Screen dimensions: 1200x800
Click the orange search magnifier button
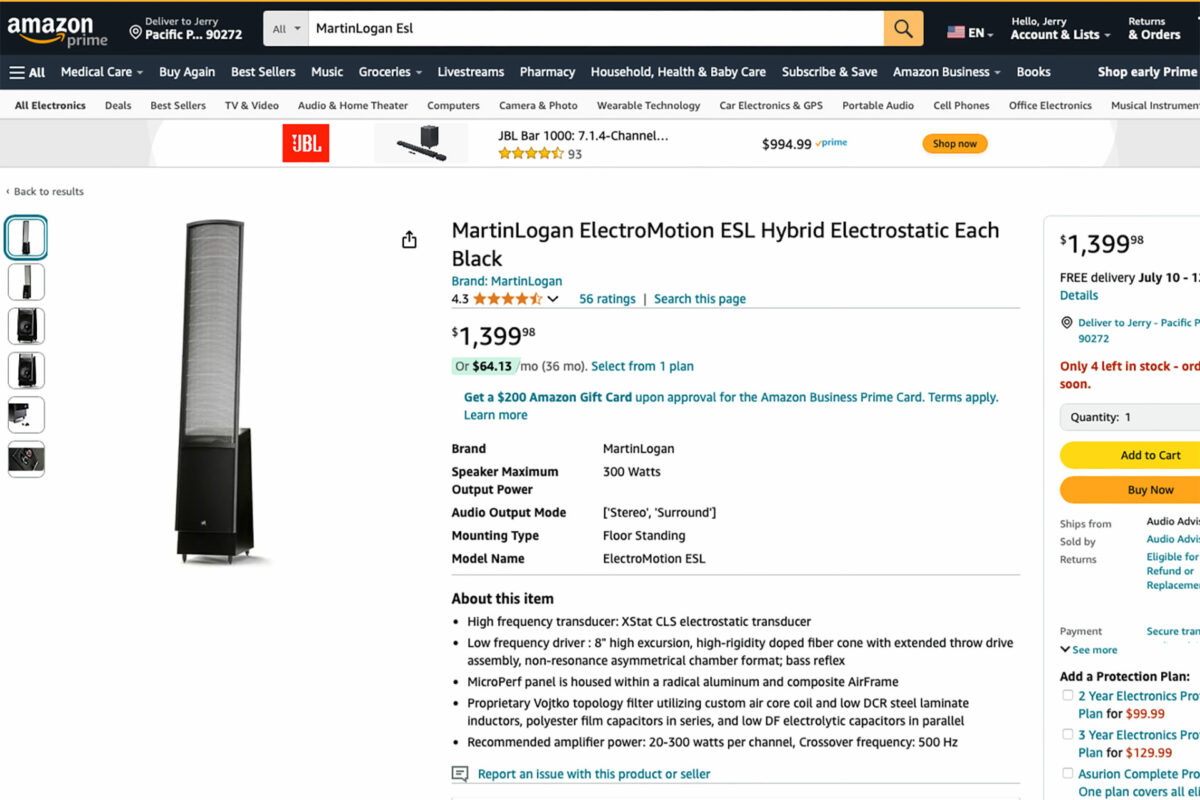pos(903,29)
